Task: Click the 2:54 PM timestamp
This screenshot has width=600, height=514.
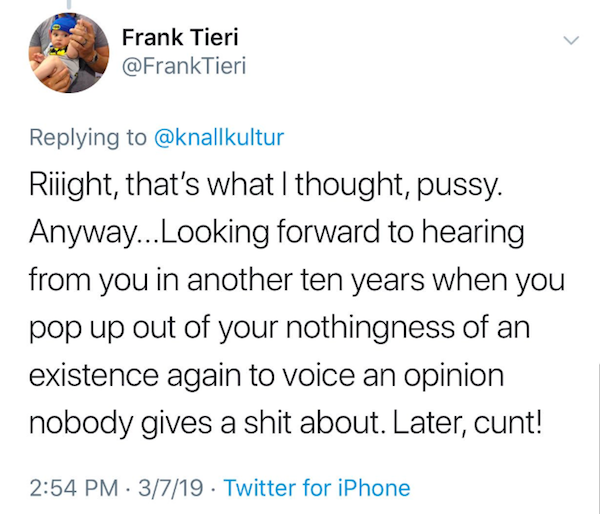Action: pyautogui.click(x=74, y=488)
